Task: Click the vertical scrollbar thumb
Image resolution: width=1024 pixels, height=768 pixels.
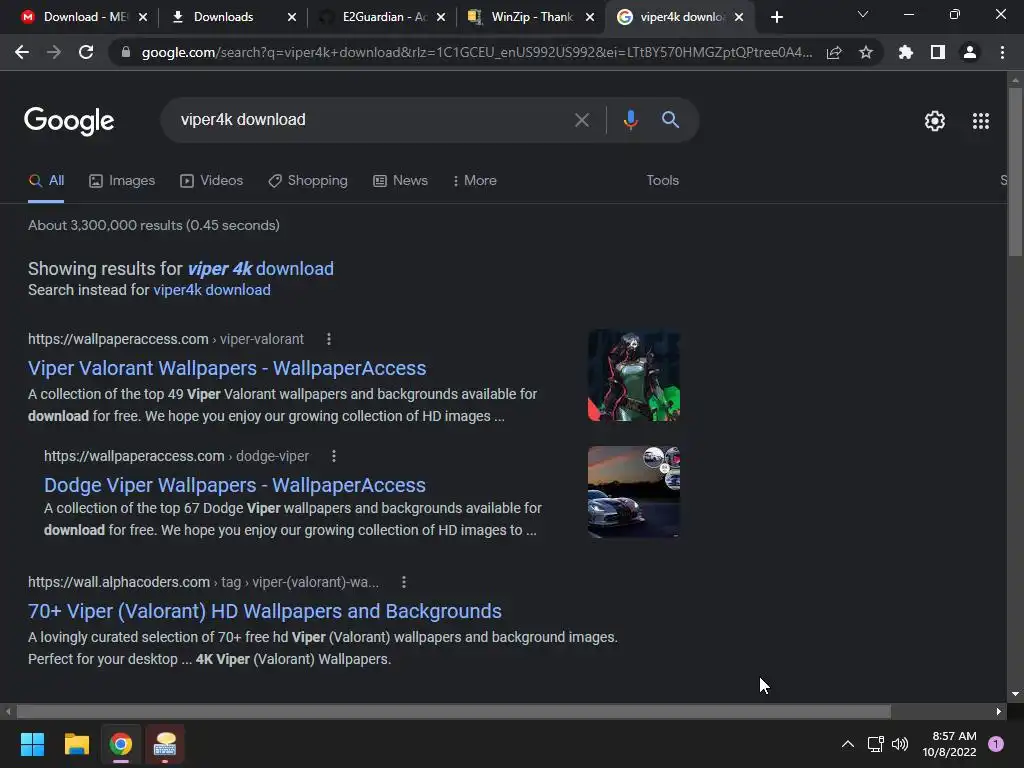Action: click(1015, 172)
